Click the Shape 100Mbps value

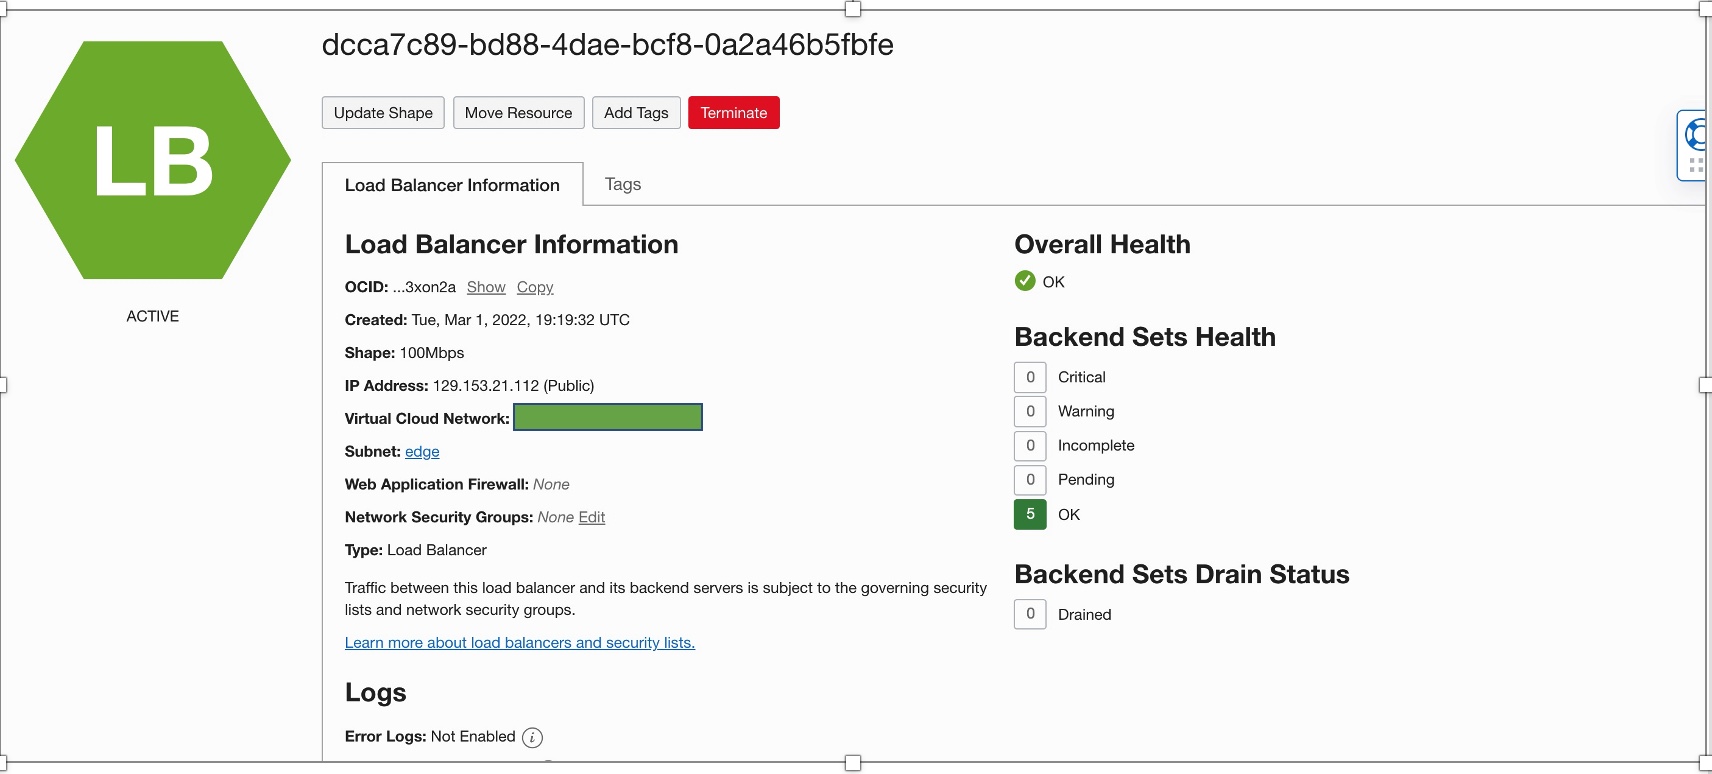tap(432, 353)
